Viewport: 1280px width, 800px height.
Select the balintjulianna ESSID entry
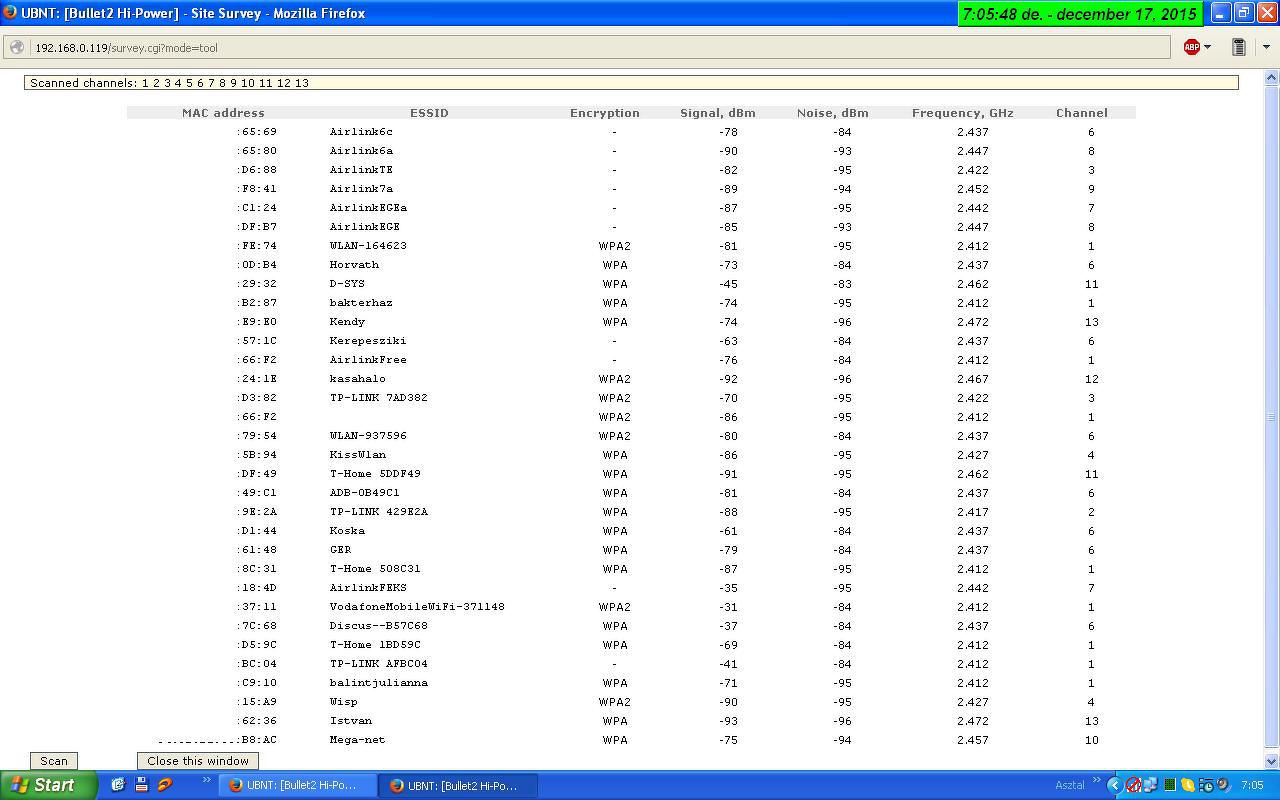[x=379, y=683]
